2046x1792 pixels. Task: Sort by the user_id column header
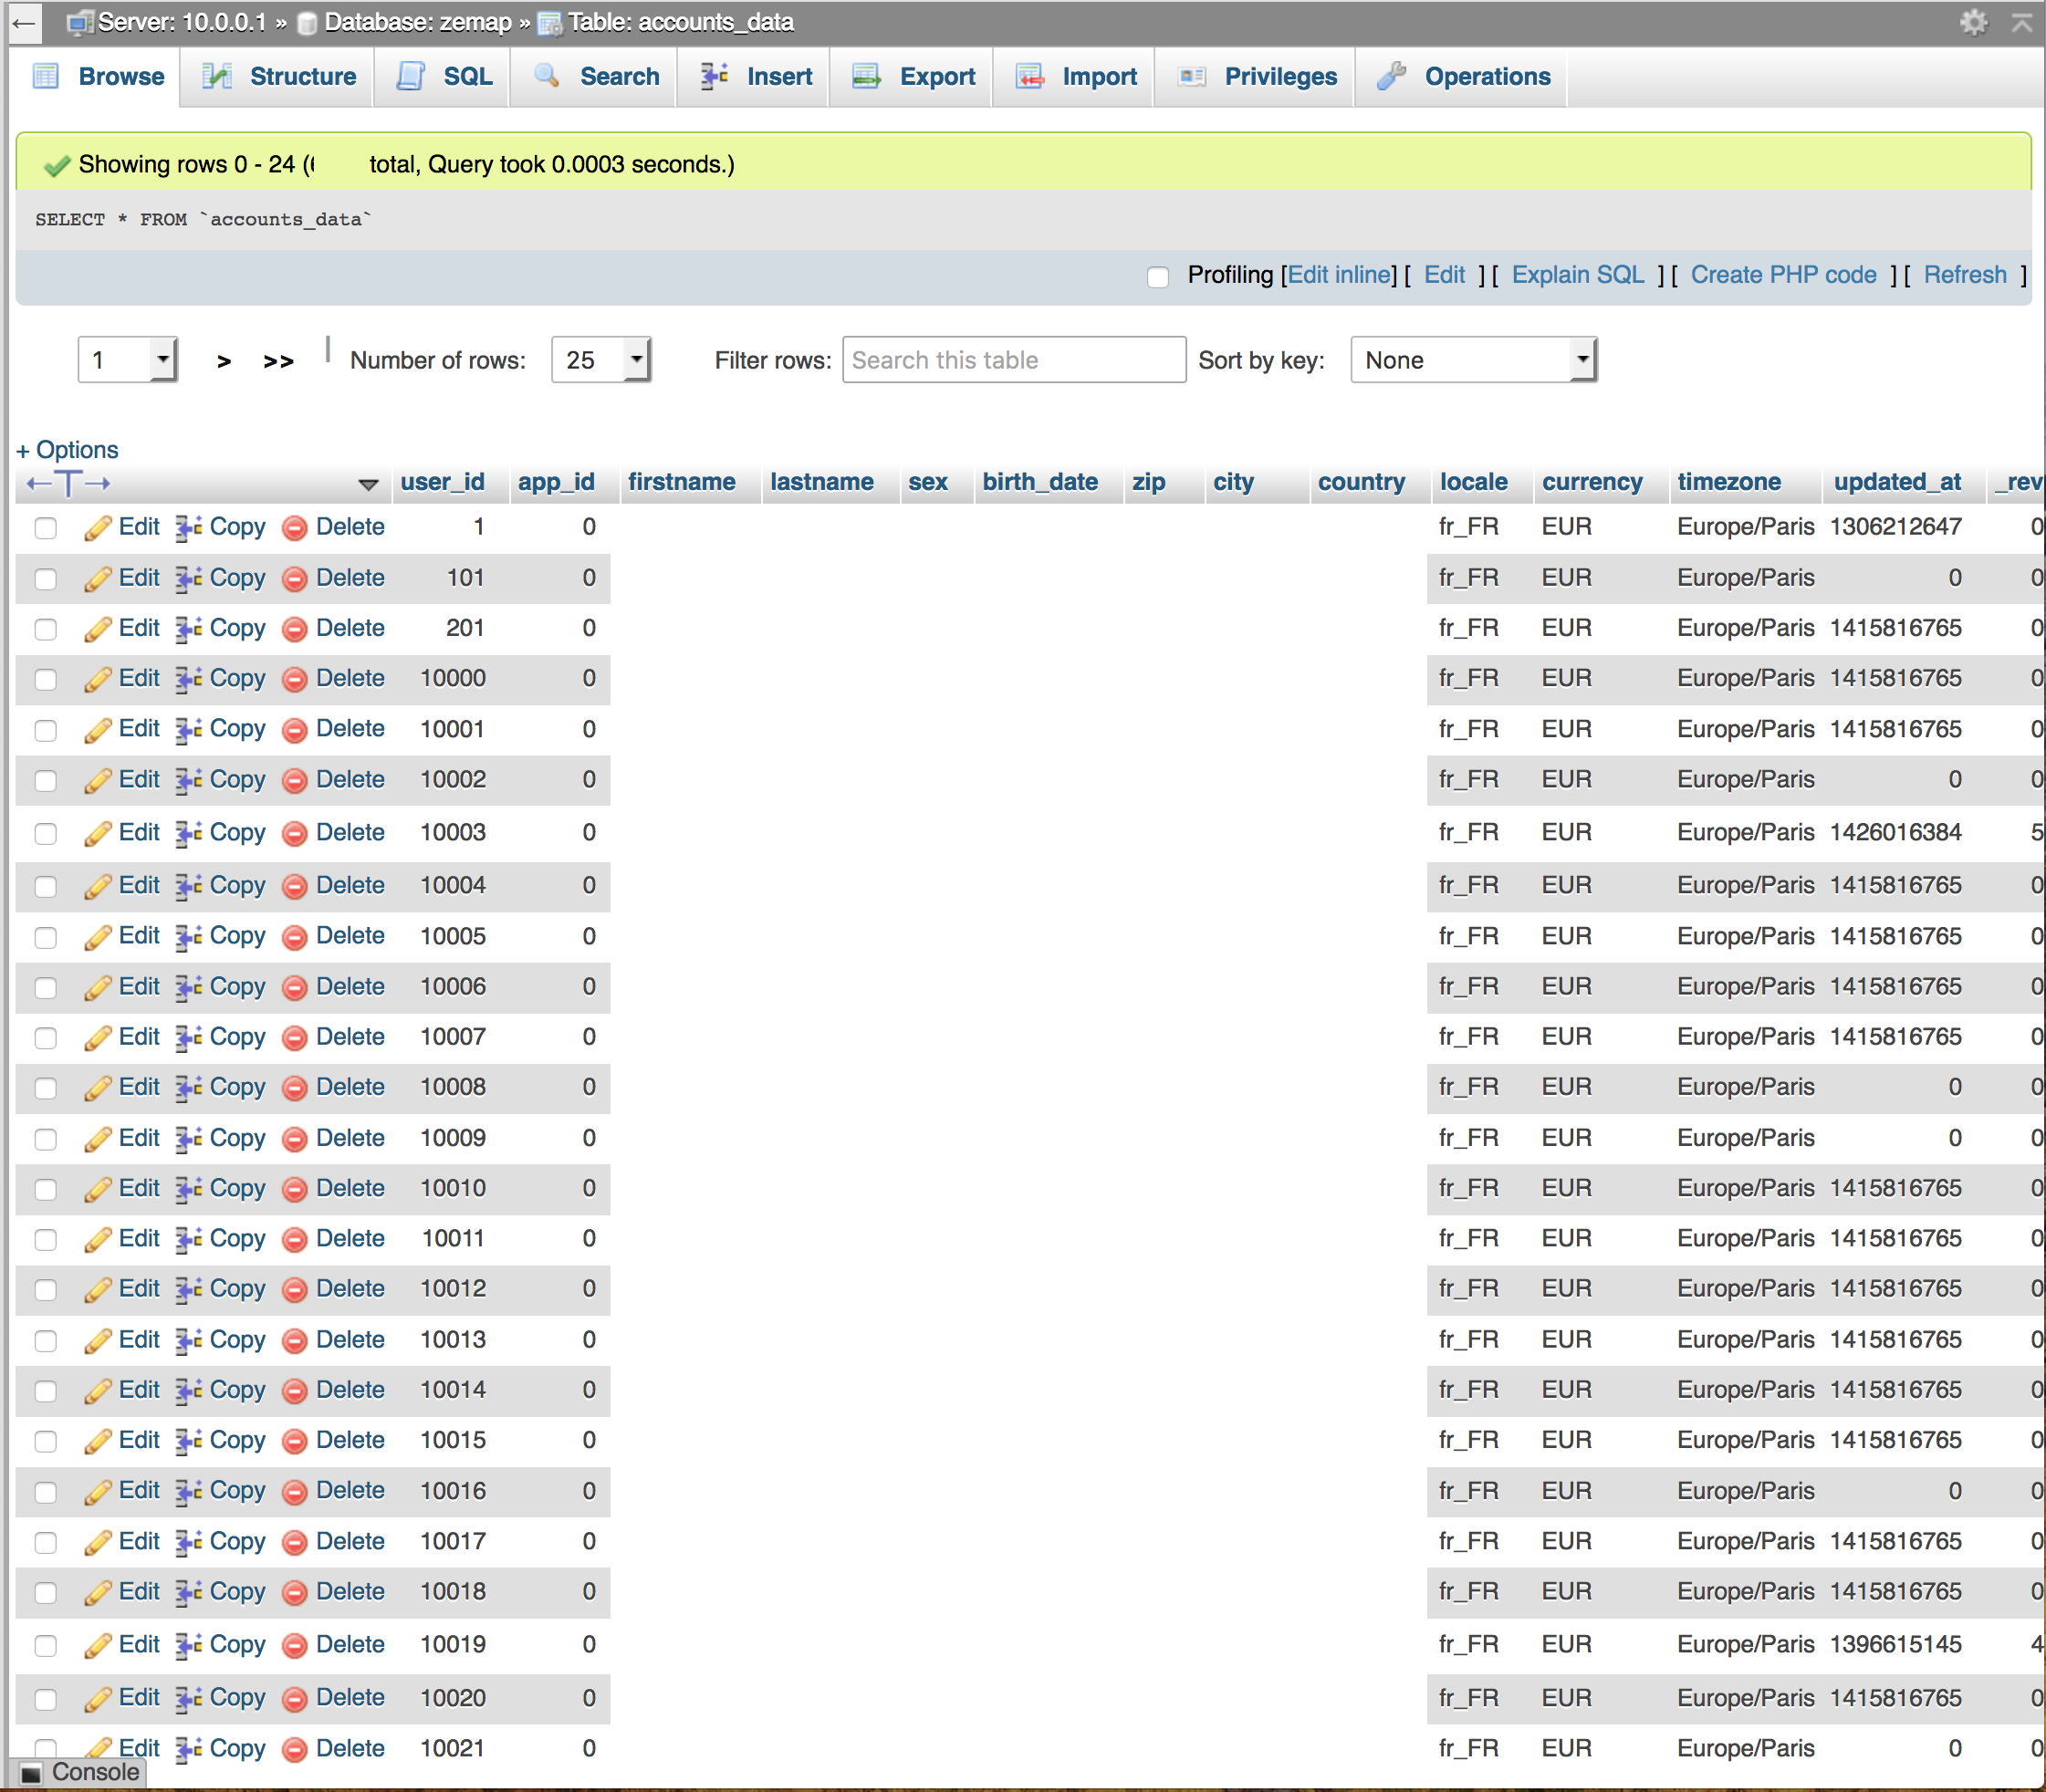click(x=442, y=482)
